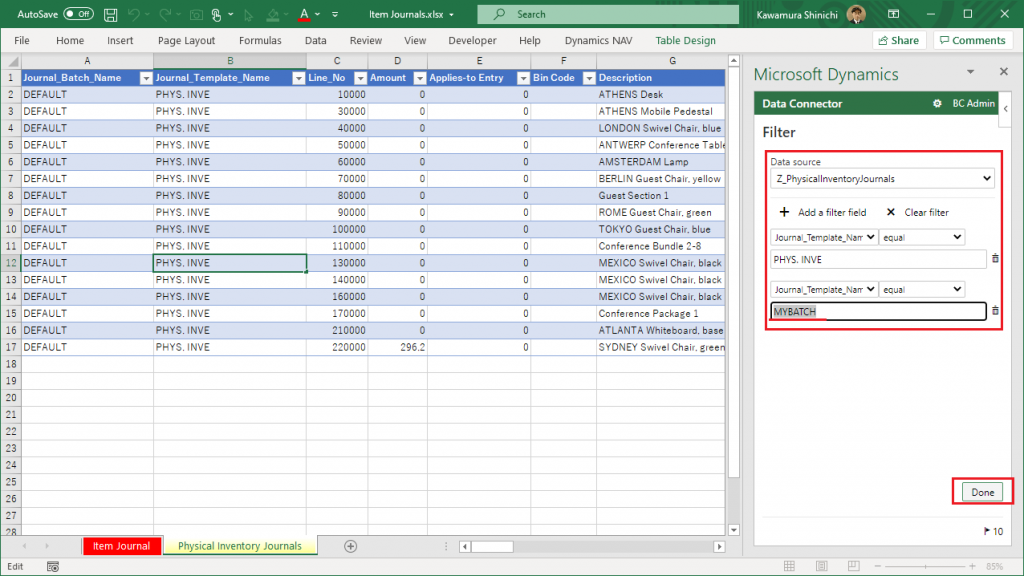The image size is (1024, 576).
Task: Switch to Page Break Preview icon
Action: (x=854, y=566)
